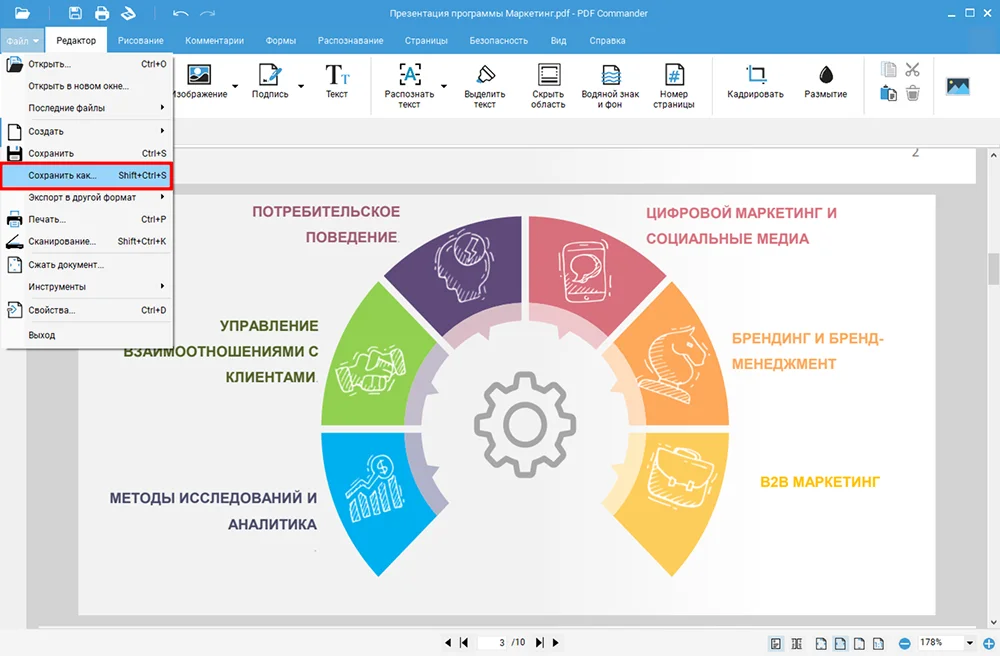Viewport: 1000px width, 656px height.
Task: Select the Highlight text (Выделить текст) tool
Action: click(x=485, y=86)
